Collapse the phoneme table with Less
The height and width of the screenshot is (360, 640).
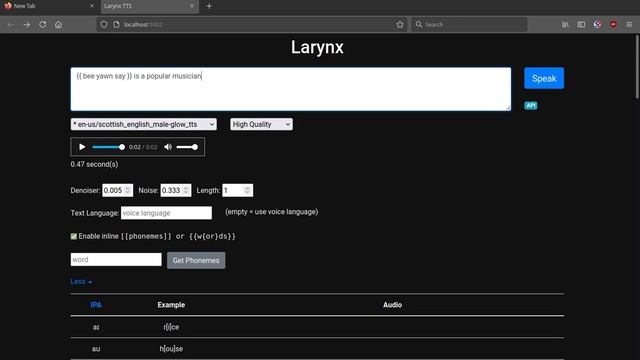tap(81, 282)
